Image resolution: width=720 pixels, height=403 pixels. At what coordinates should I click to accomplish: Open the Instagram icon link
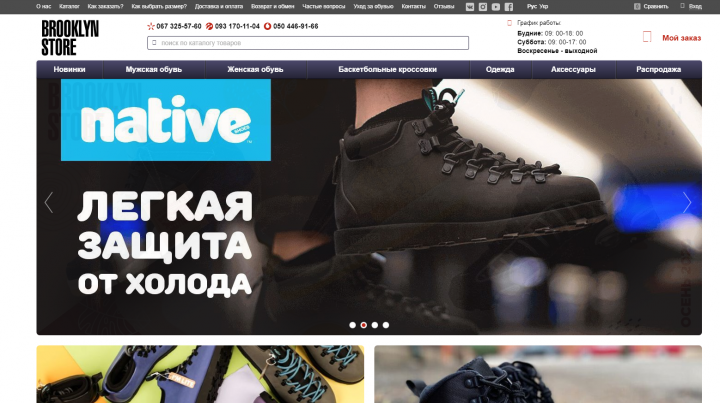[483, 7]
